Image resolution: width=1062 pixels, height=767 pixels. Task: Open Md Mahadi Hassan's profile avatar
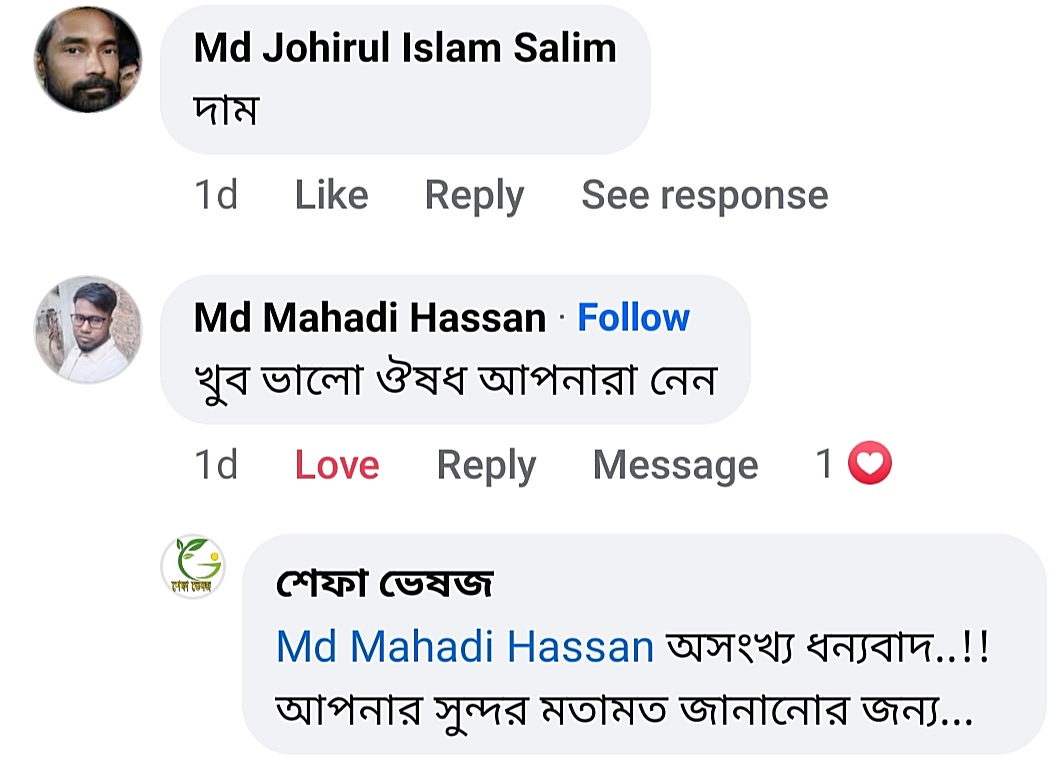point(88,330)
